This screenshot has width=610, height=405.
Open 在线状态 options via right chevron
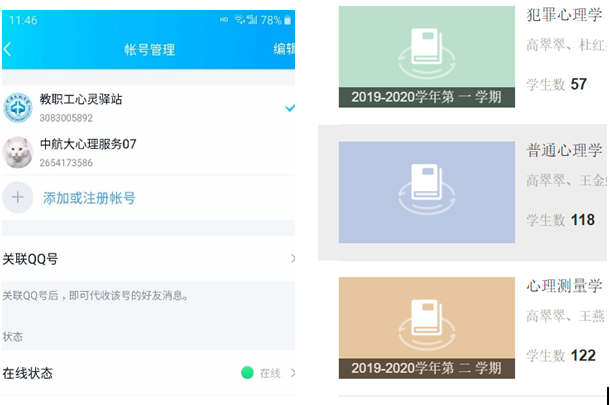point(292,373)
